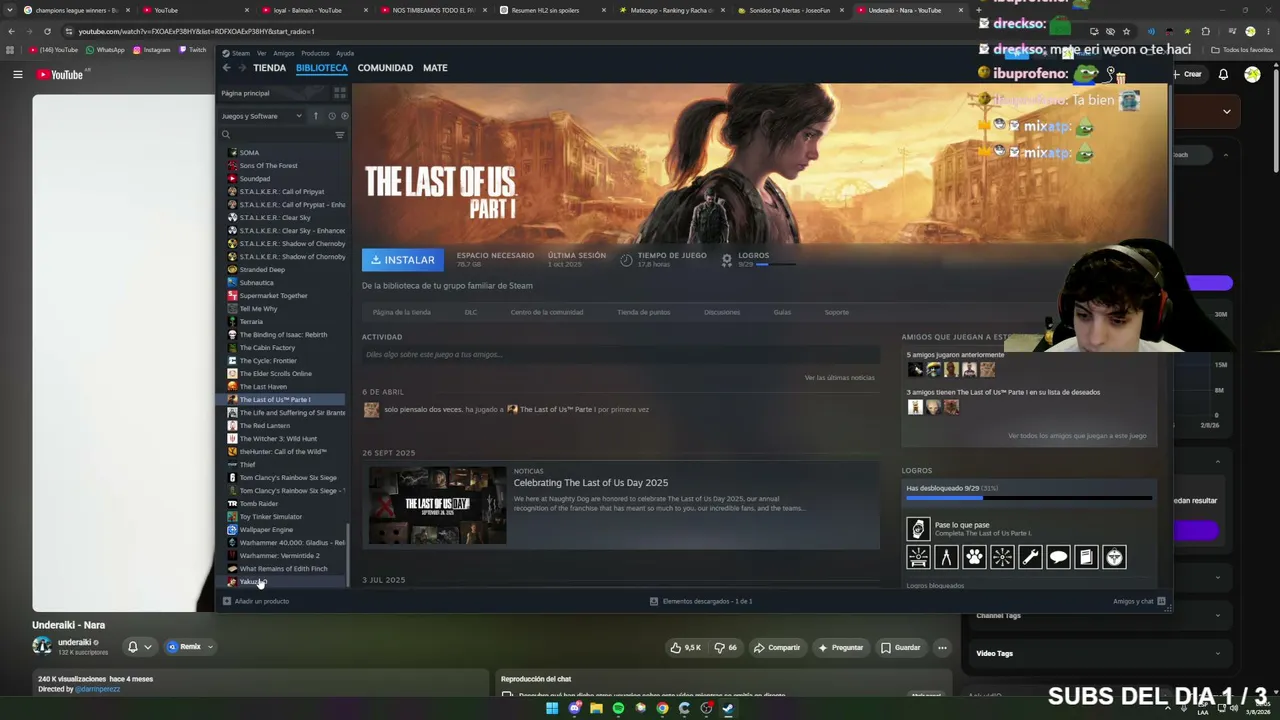
Task: Switch to the BIBLIOTECA tab
Action: pos(322,68)
